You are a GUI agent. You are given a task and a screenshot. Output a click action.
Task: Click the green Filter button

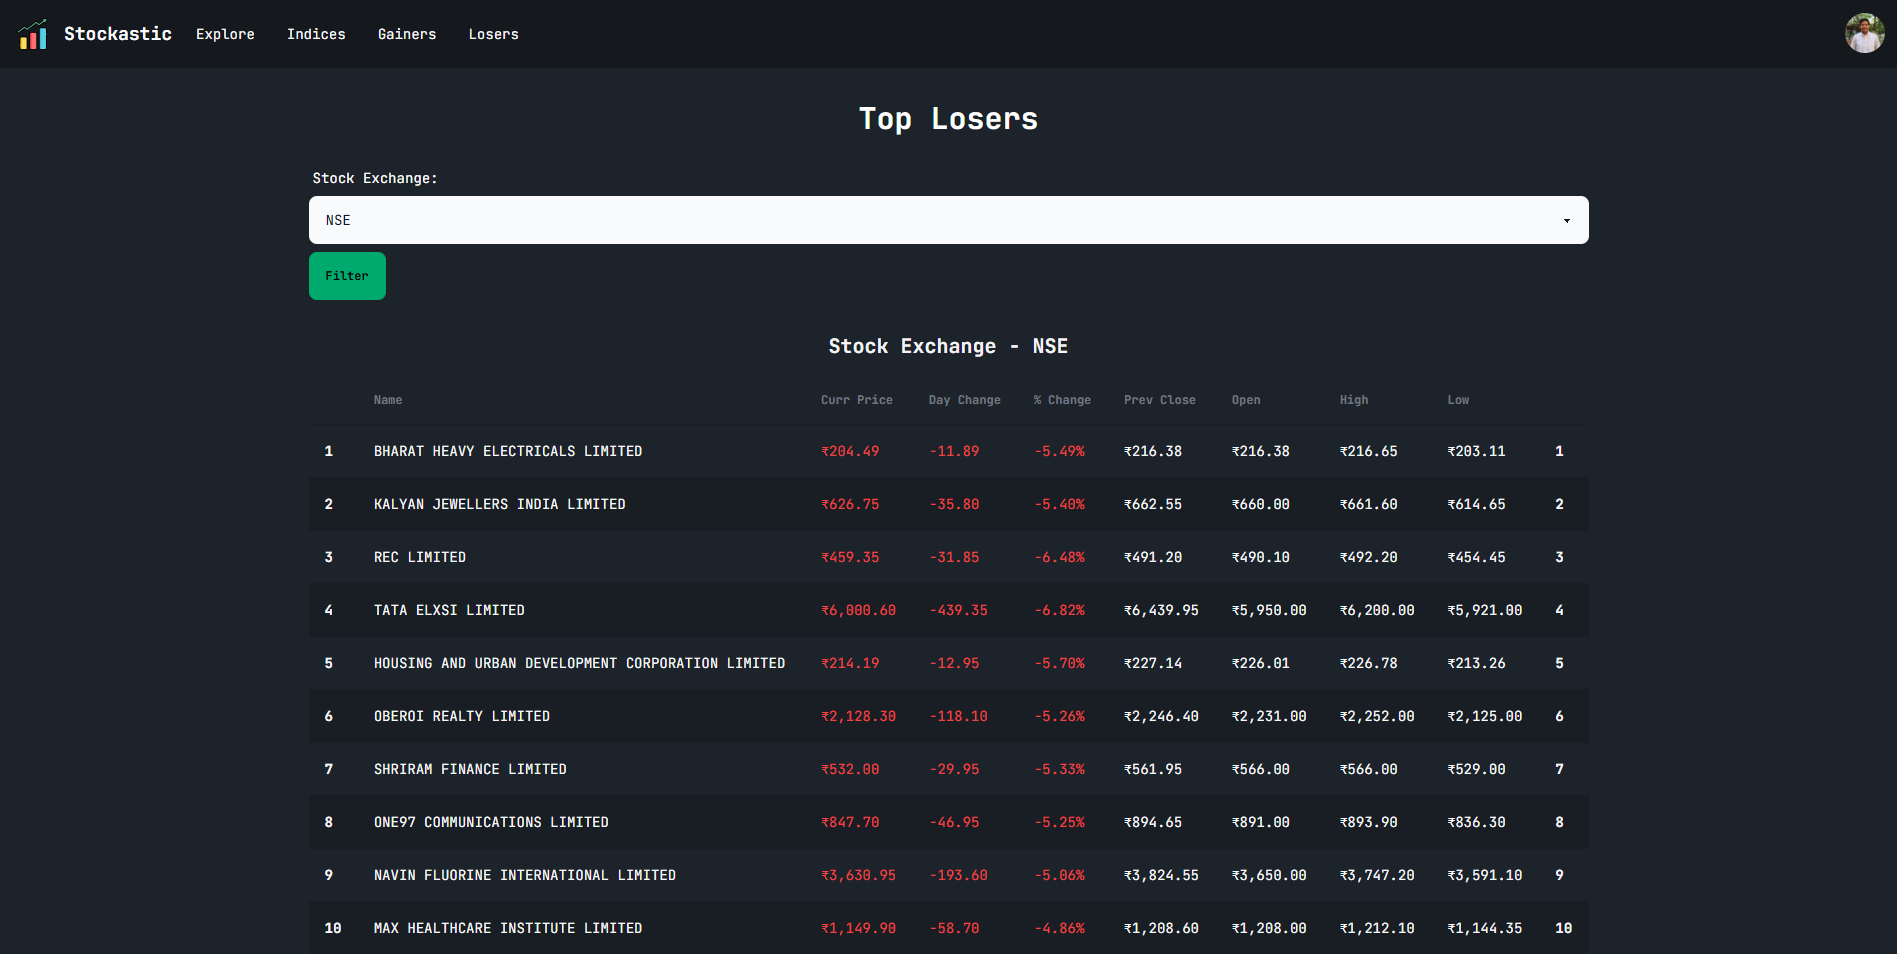point(347,276)
